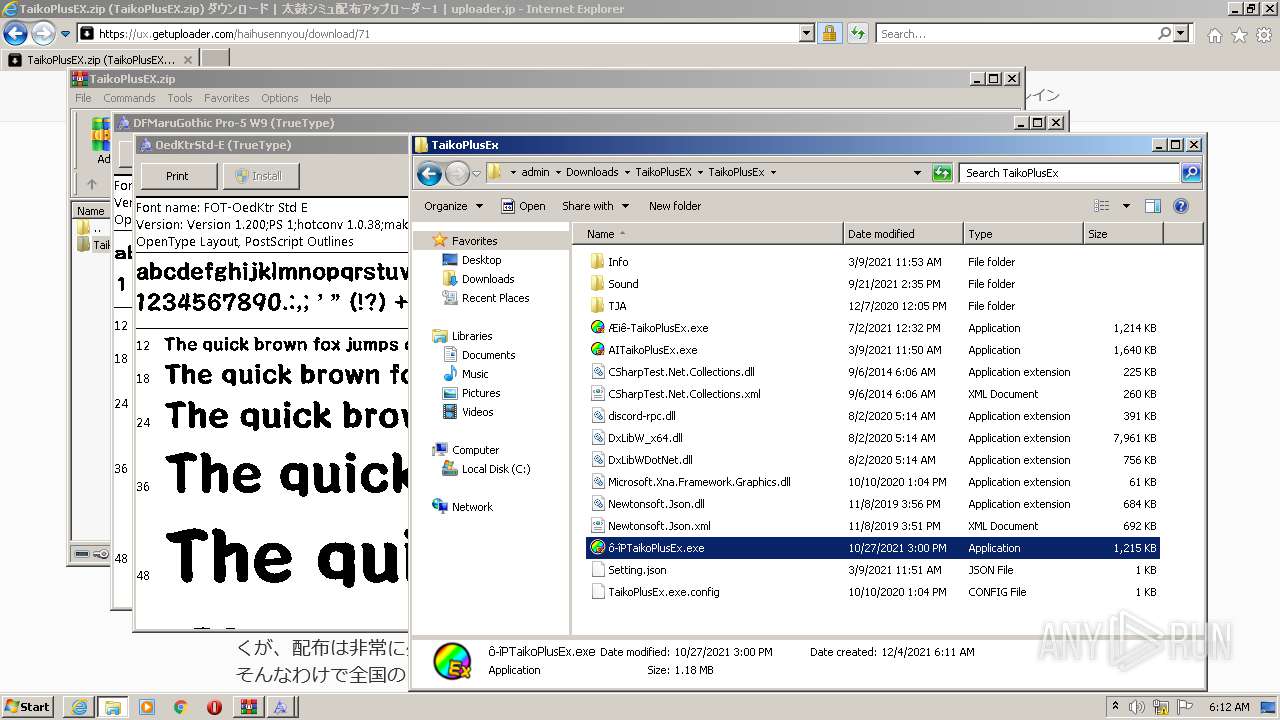1280x720 pixels.
Task: Click the Explorer Back navigation button
Action: click(429, 173)
